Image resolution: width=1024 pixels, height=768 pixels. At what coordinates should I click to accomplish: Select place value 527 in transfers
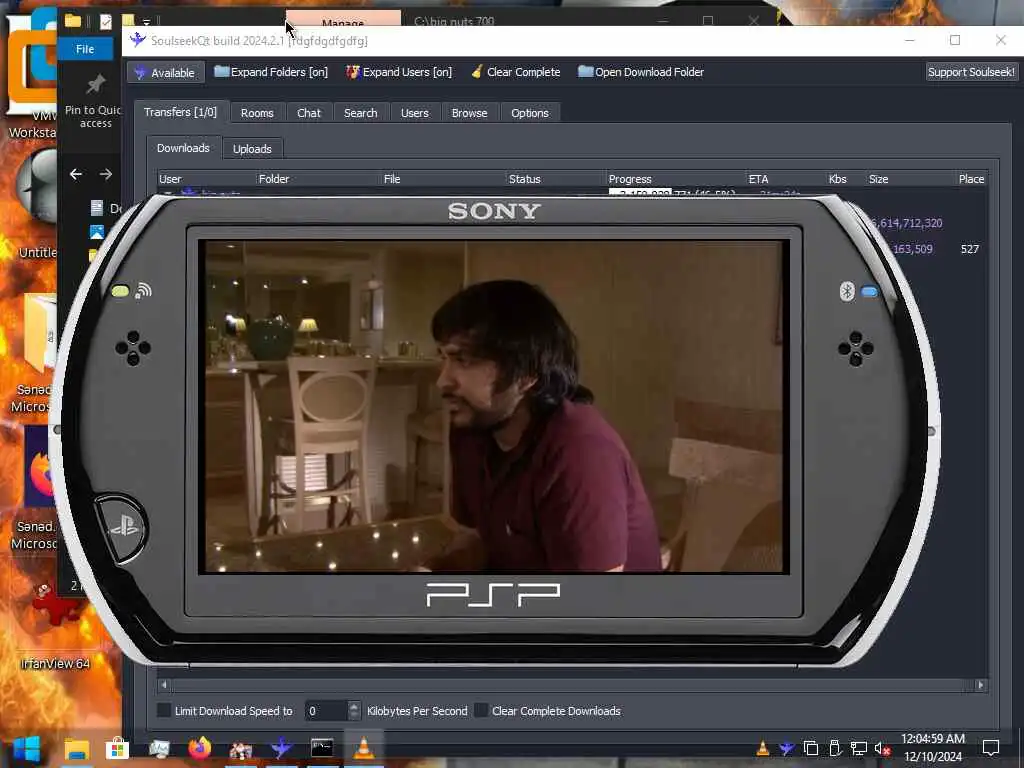coord(970,249)
